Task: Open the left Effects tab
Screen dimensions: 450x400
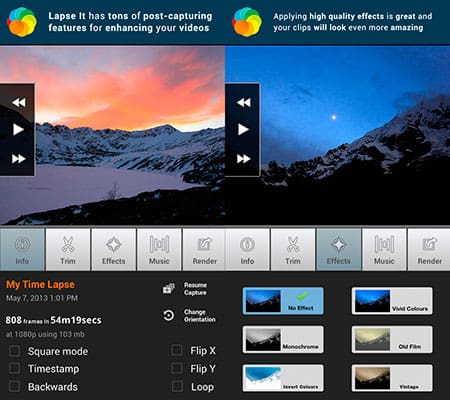Action: coord(114,249)
